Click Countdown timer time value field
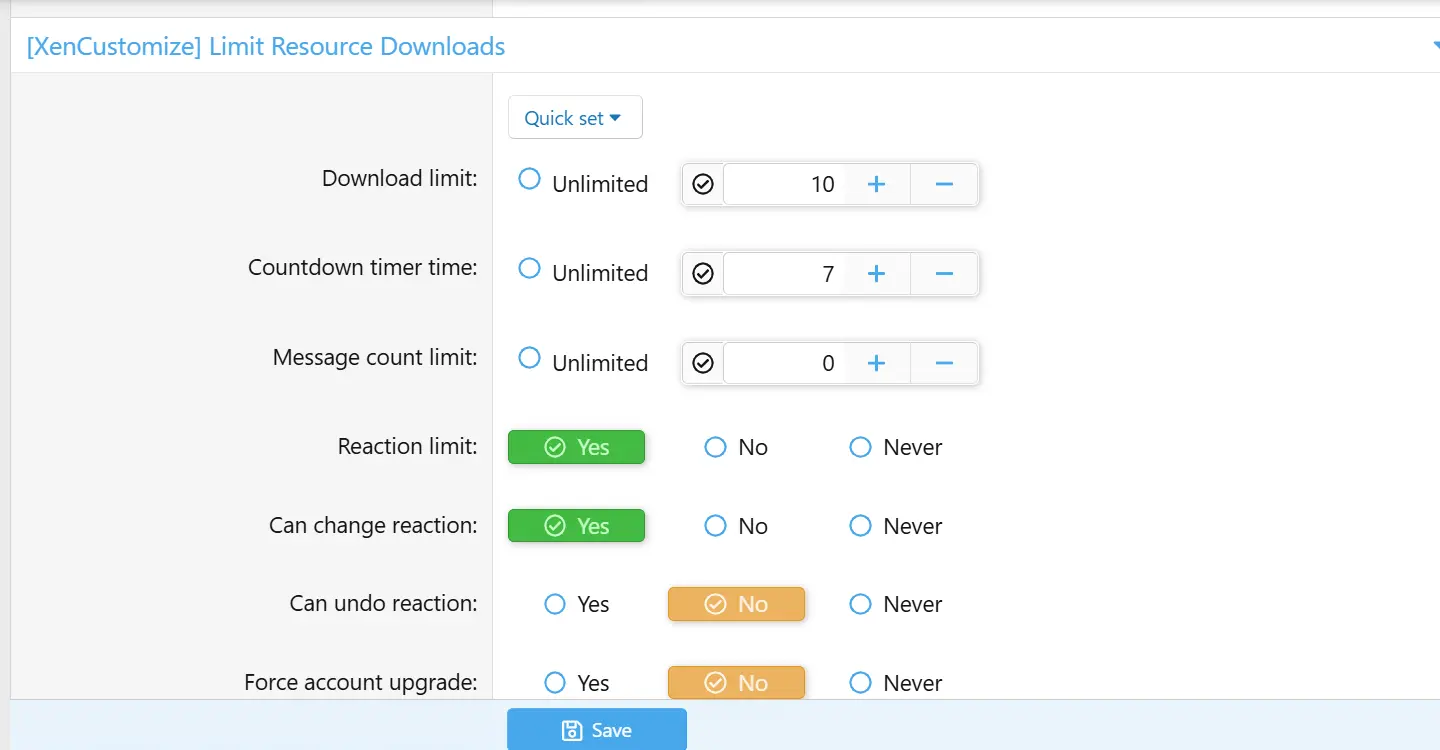The image size is (1440, 750). [783, 274]
